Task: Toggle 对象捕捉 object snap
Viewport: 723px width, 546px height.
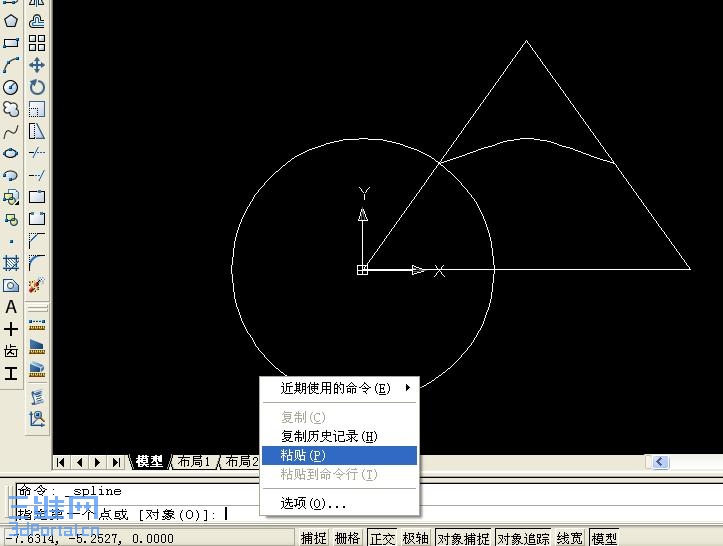Action: point(463,538)
